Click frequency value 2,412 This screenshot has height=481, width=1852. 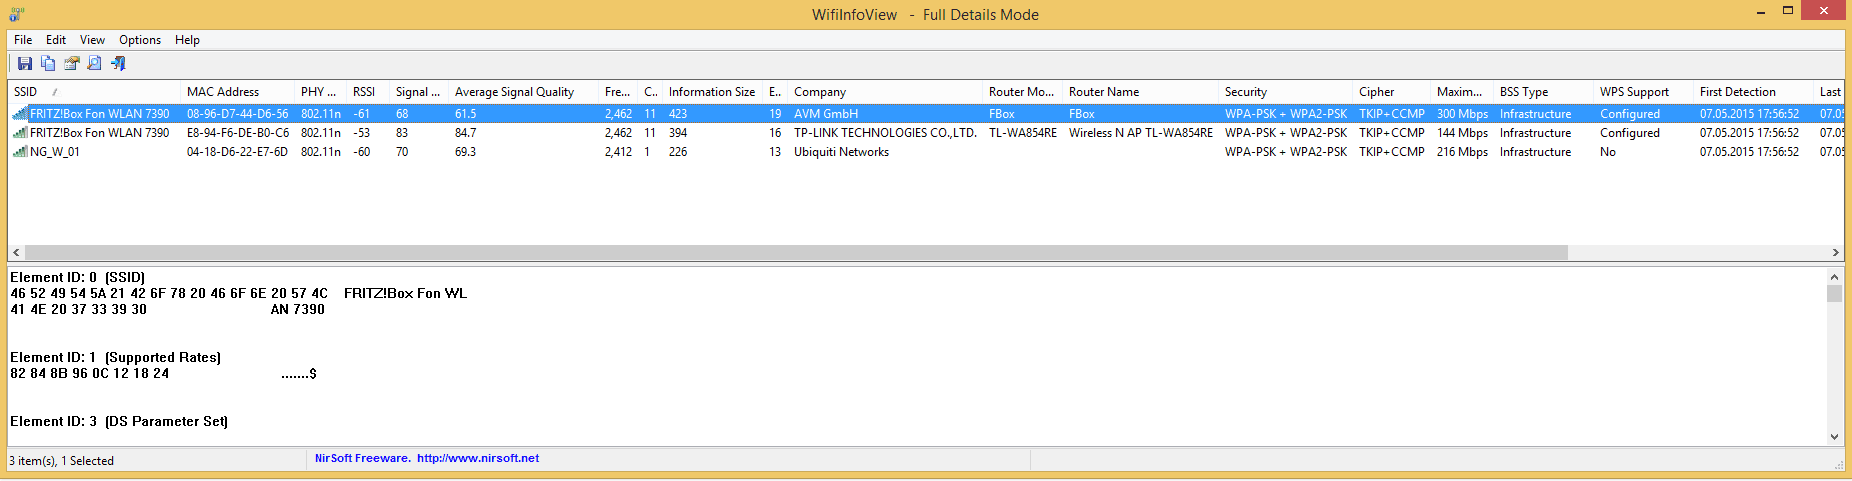click(618, 152)
